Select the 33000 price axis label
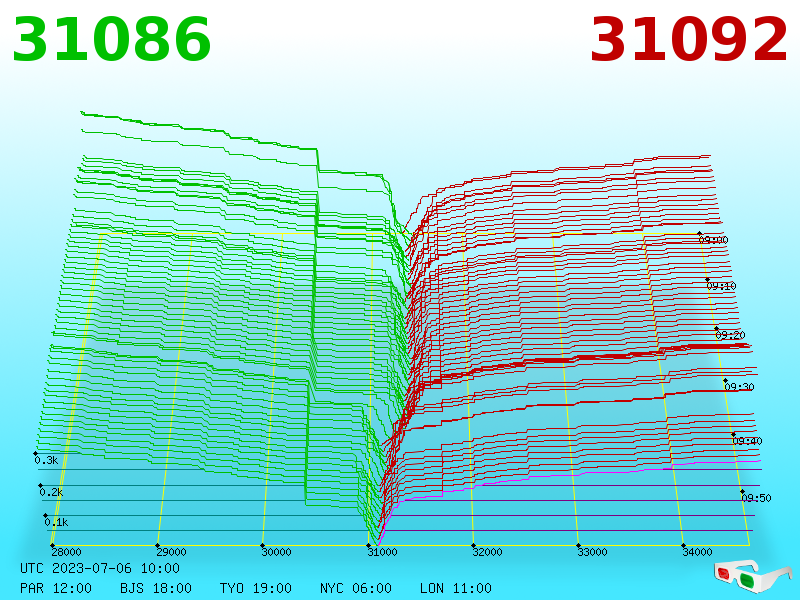800x600 pixels. (592, 552)
